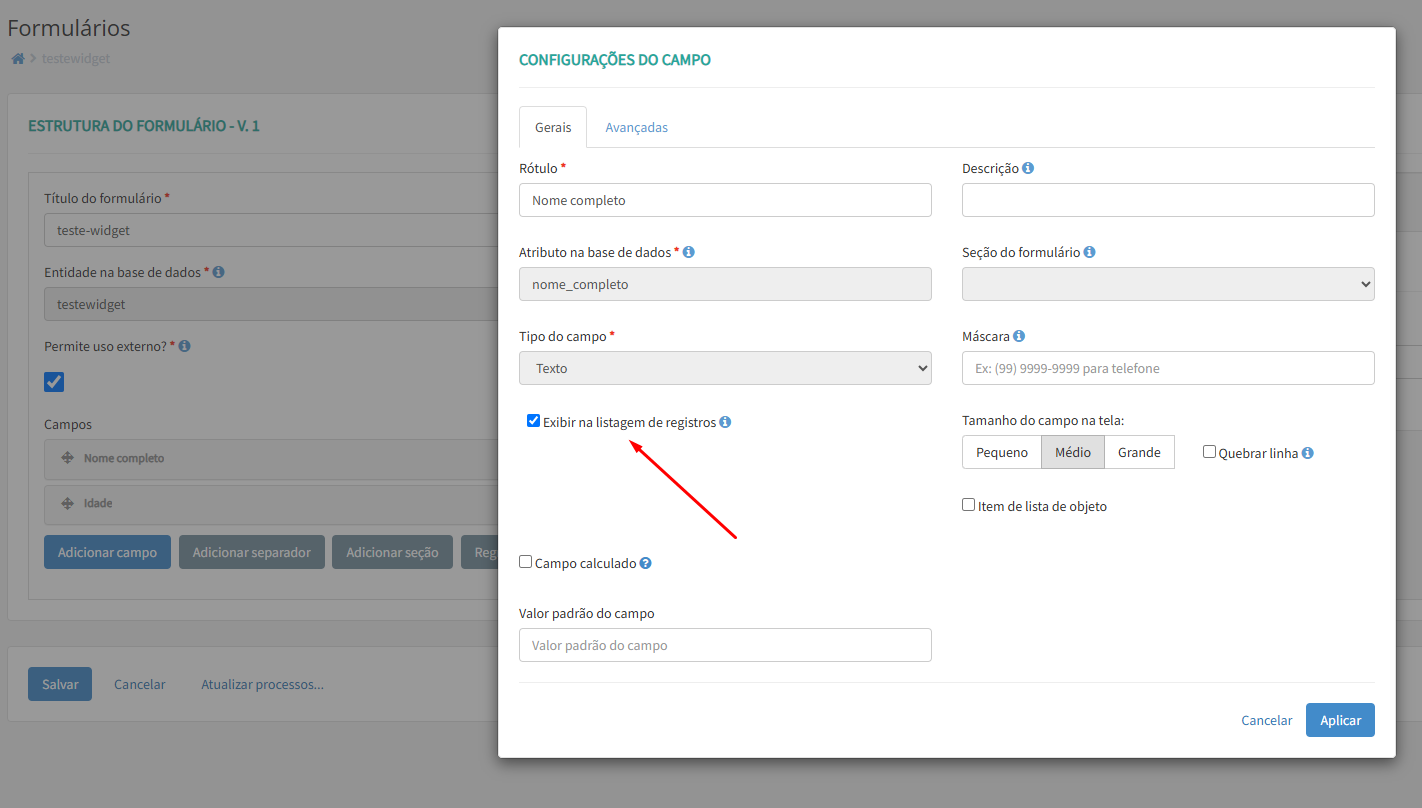Click drag handle icon on Idade field
Image resolution: width=1422 pixels, height=808 pixels.
pos(67,503)
